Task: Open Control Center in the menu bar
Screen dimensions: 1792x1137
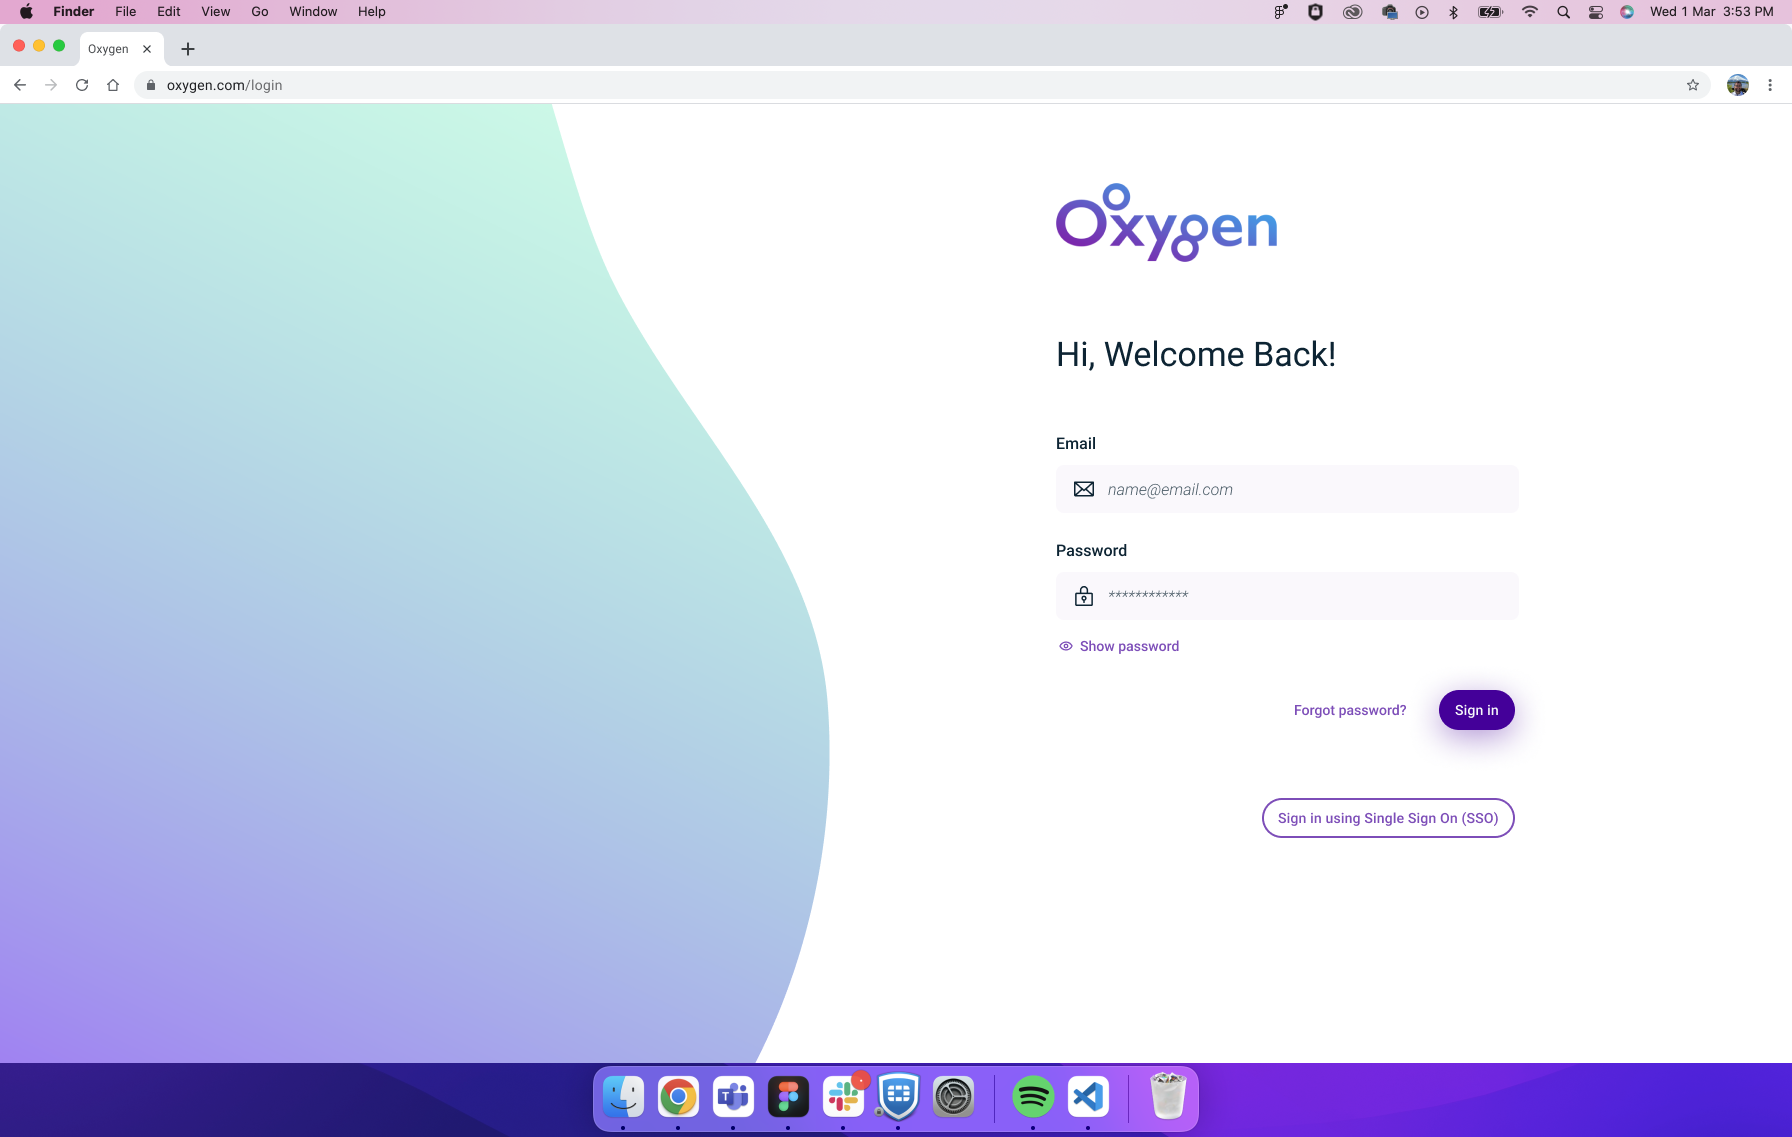Action: point(1596,12)
